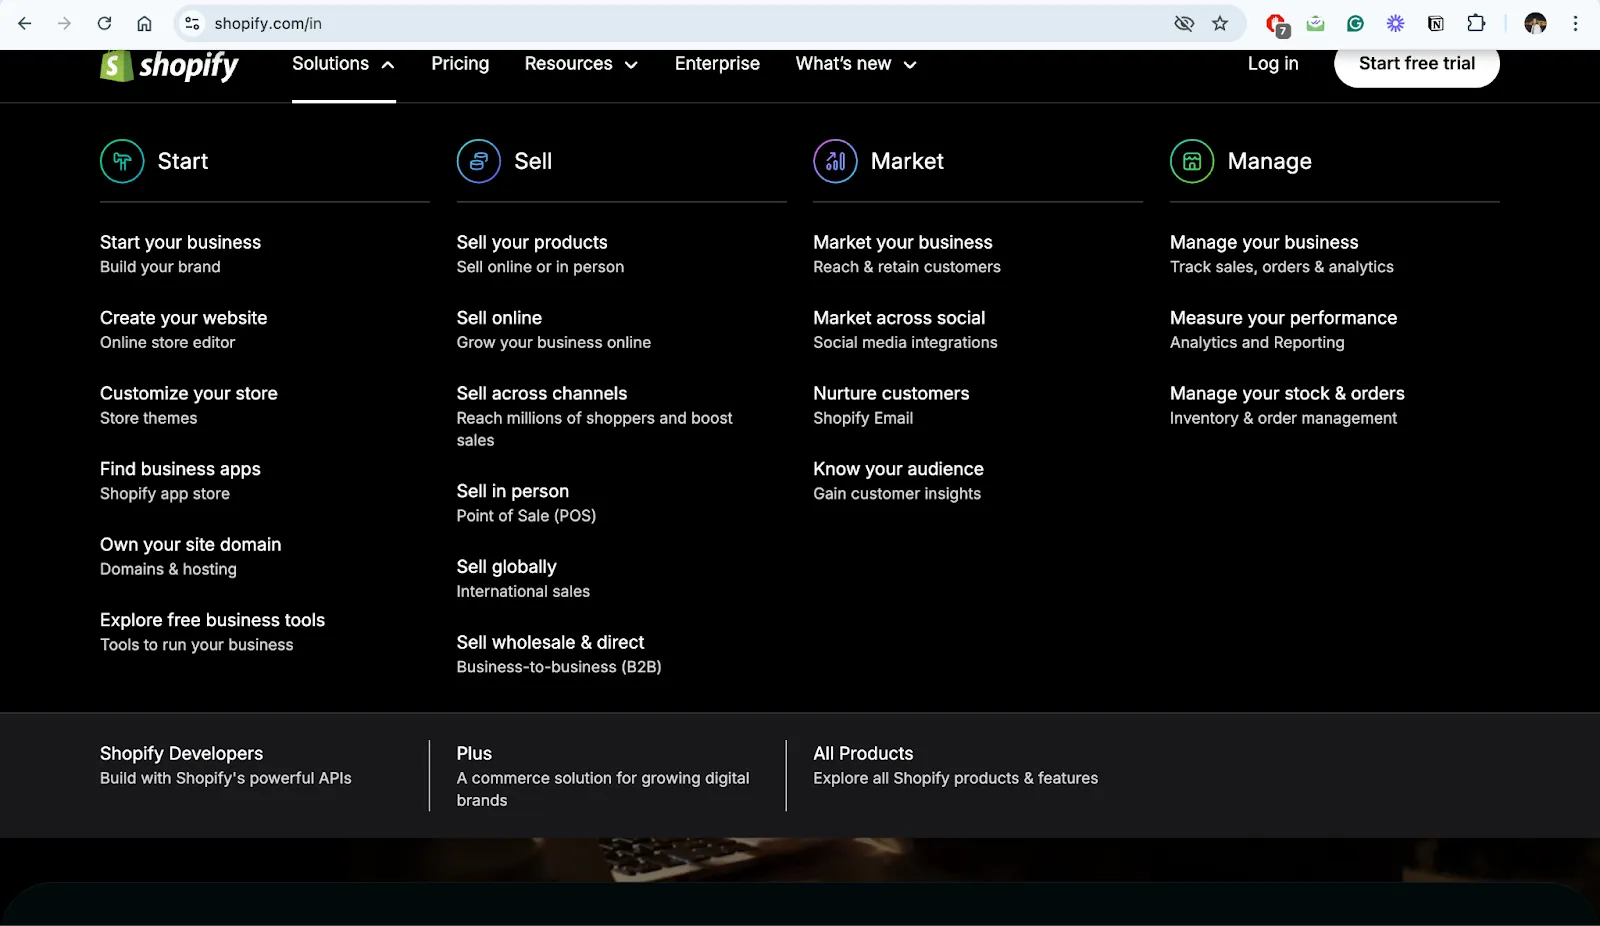This screenshot has height=926, width=1600.
Task: Open the Grammarly extension icon
Action: (1355, 23)
